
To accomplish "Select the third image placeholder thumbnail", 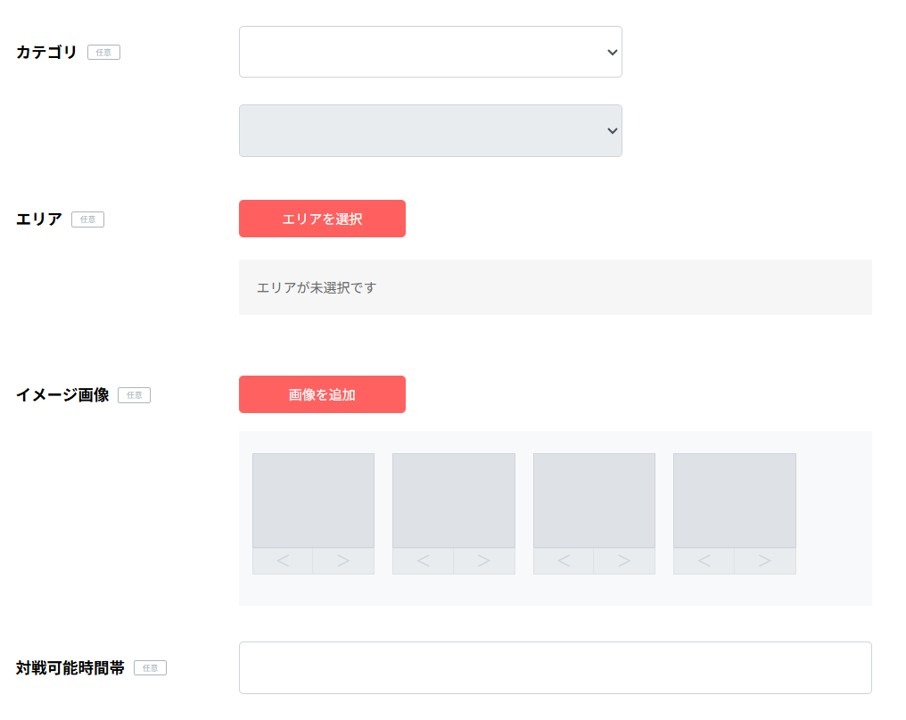I will coord(594,500).
